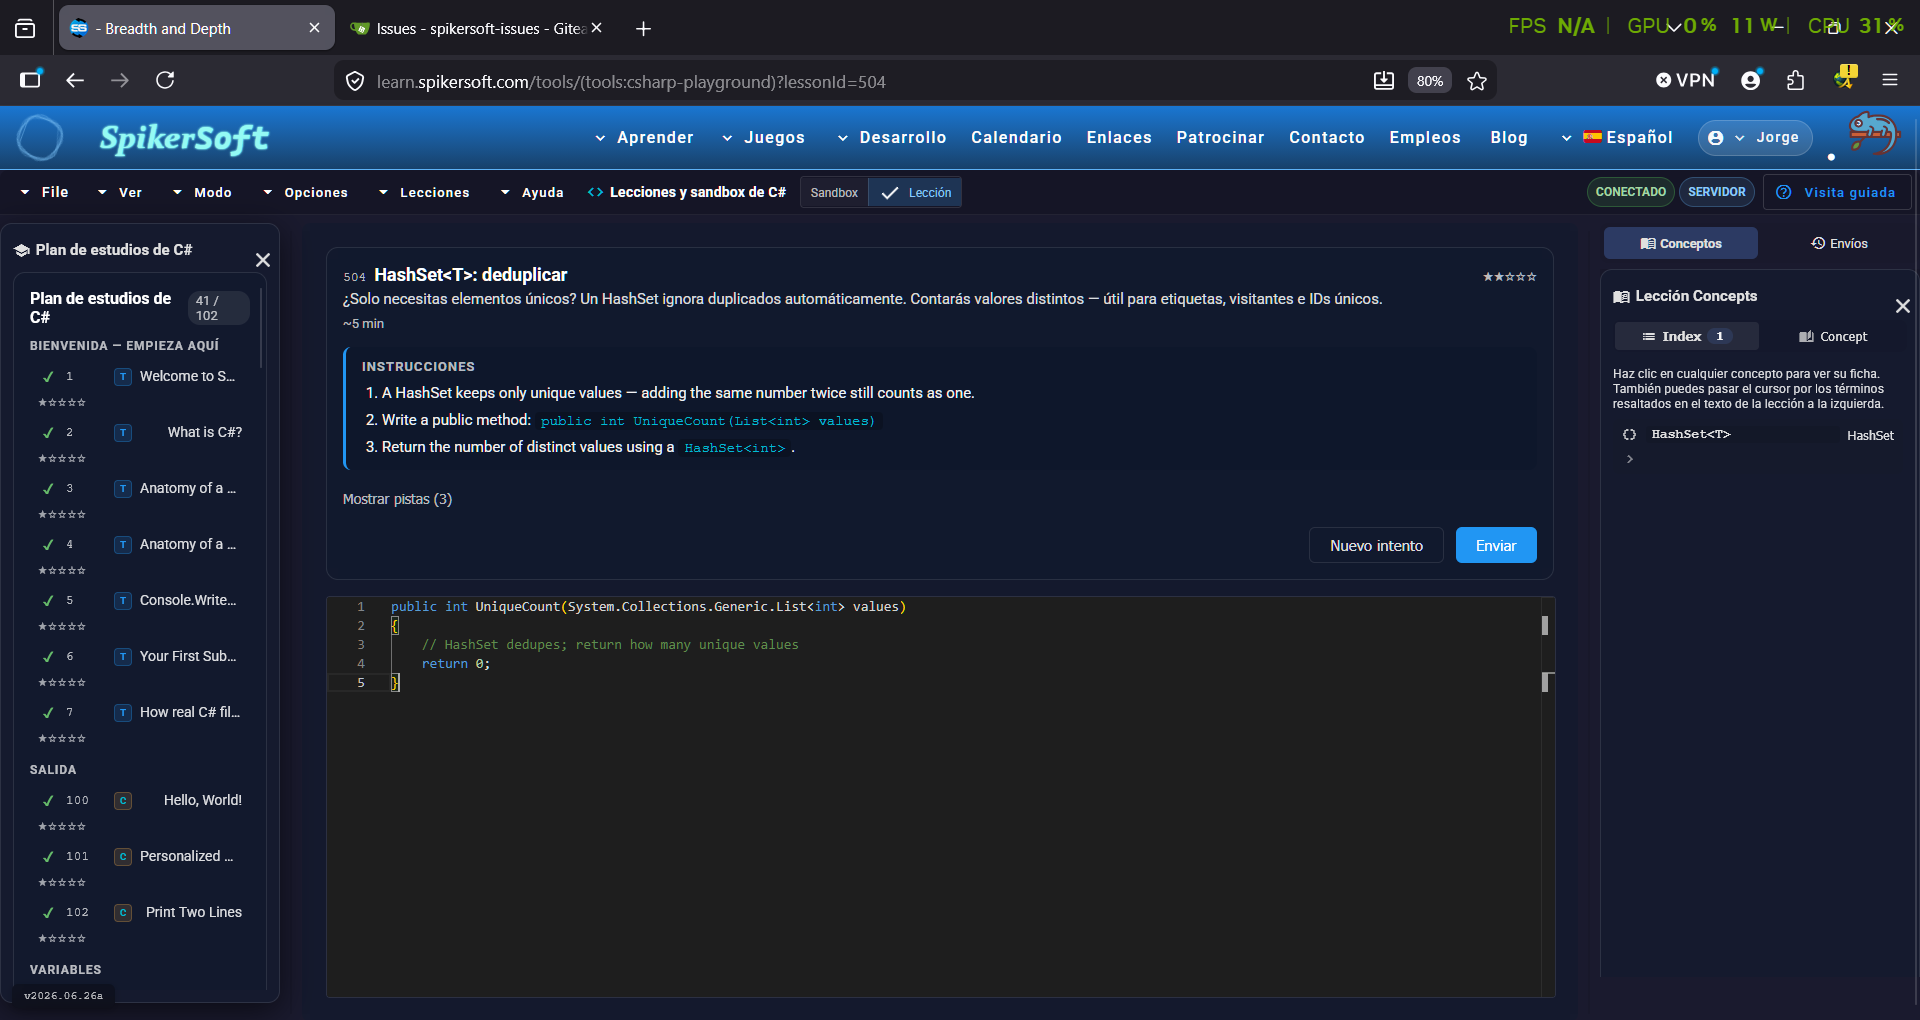Image resolution: width=1920 pixels, height=1020 pixels.
Task: Close the Issues Gitea browser tab
Action: click(x=597, y=28)
